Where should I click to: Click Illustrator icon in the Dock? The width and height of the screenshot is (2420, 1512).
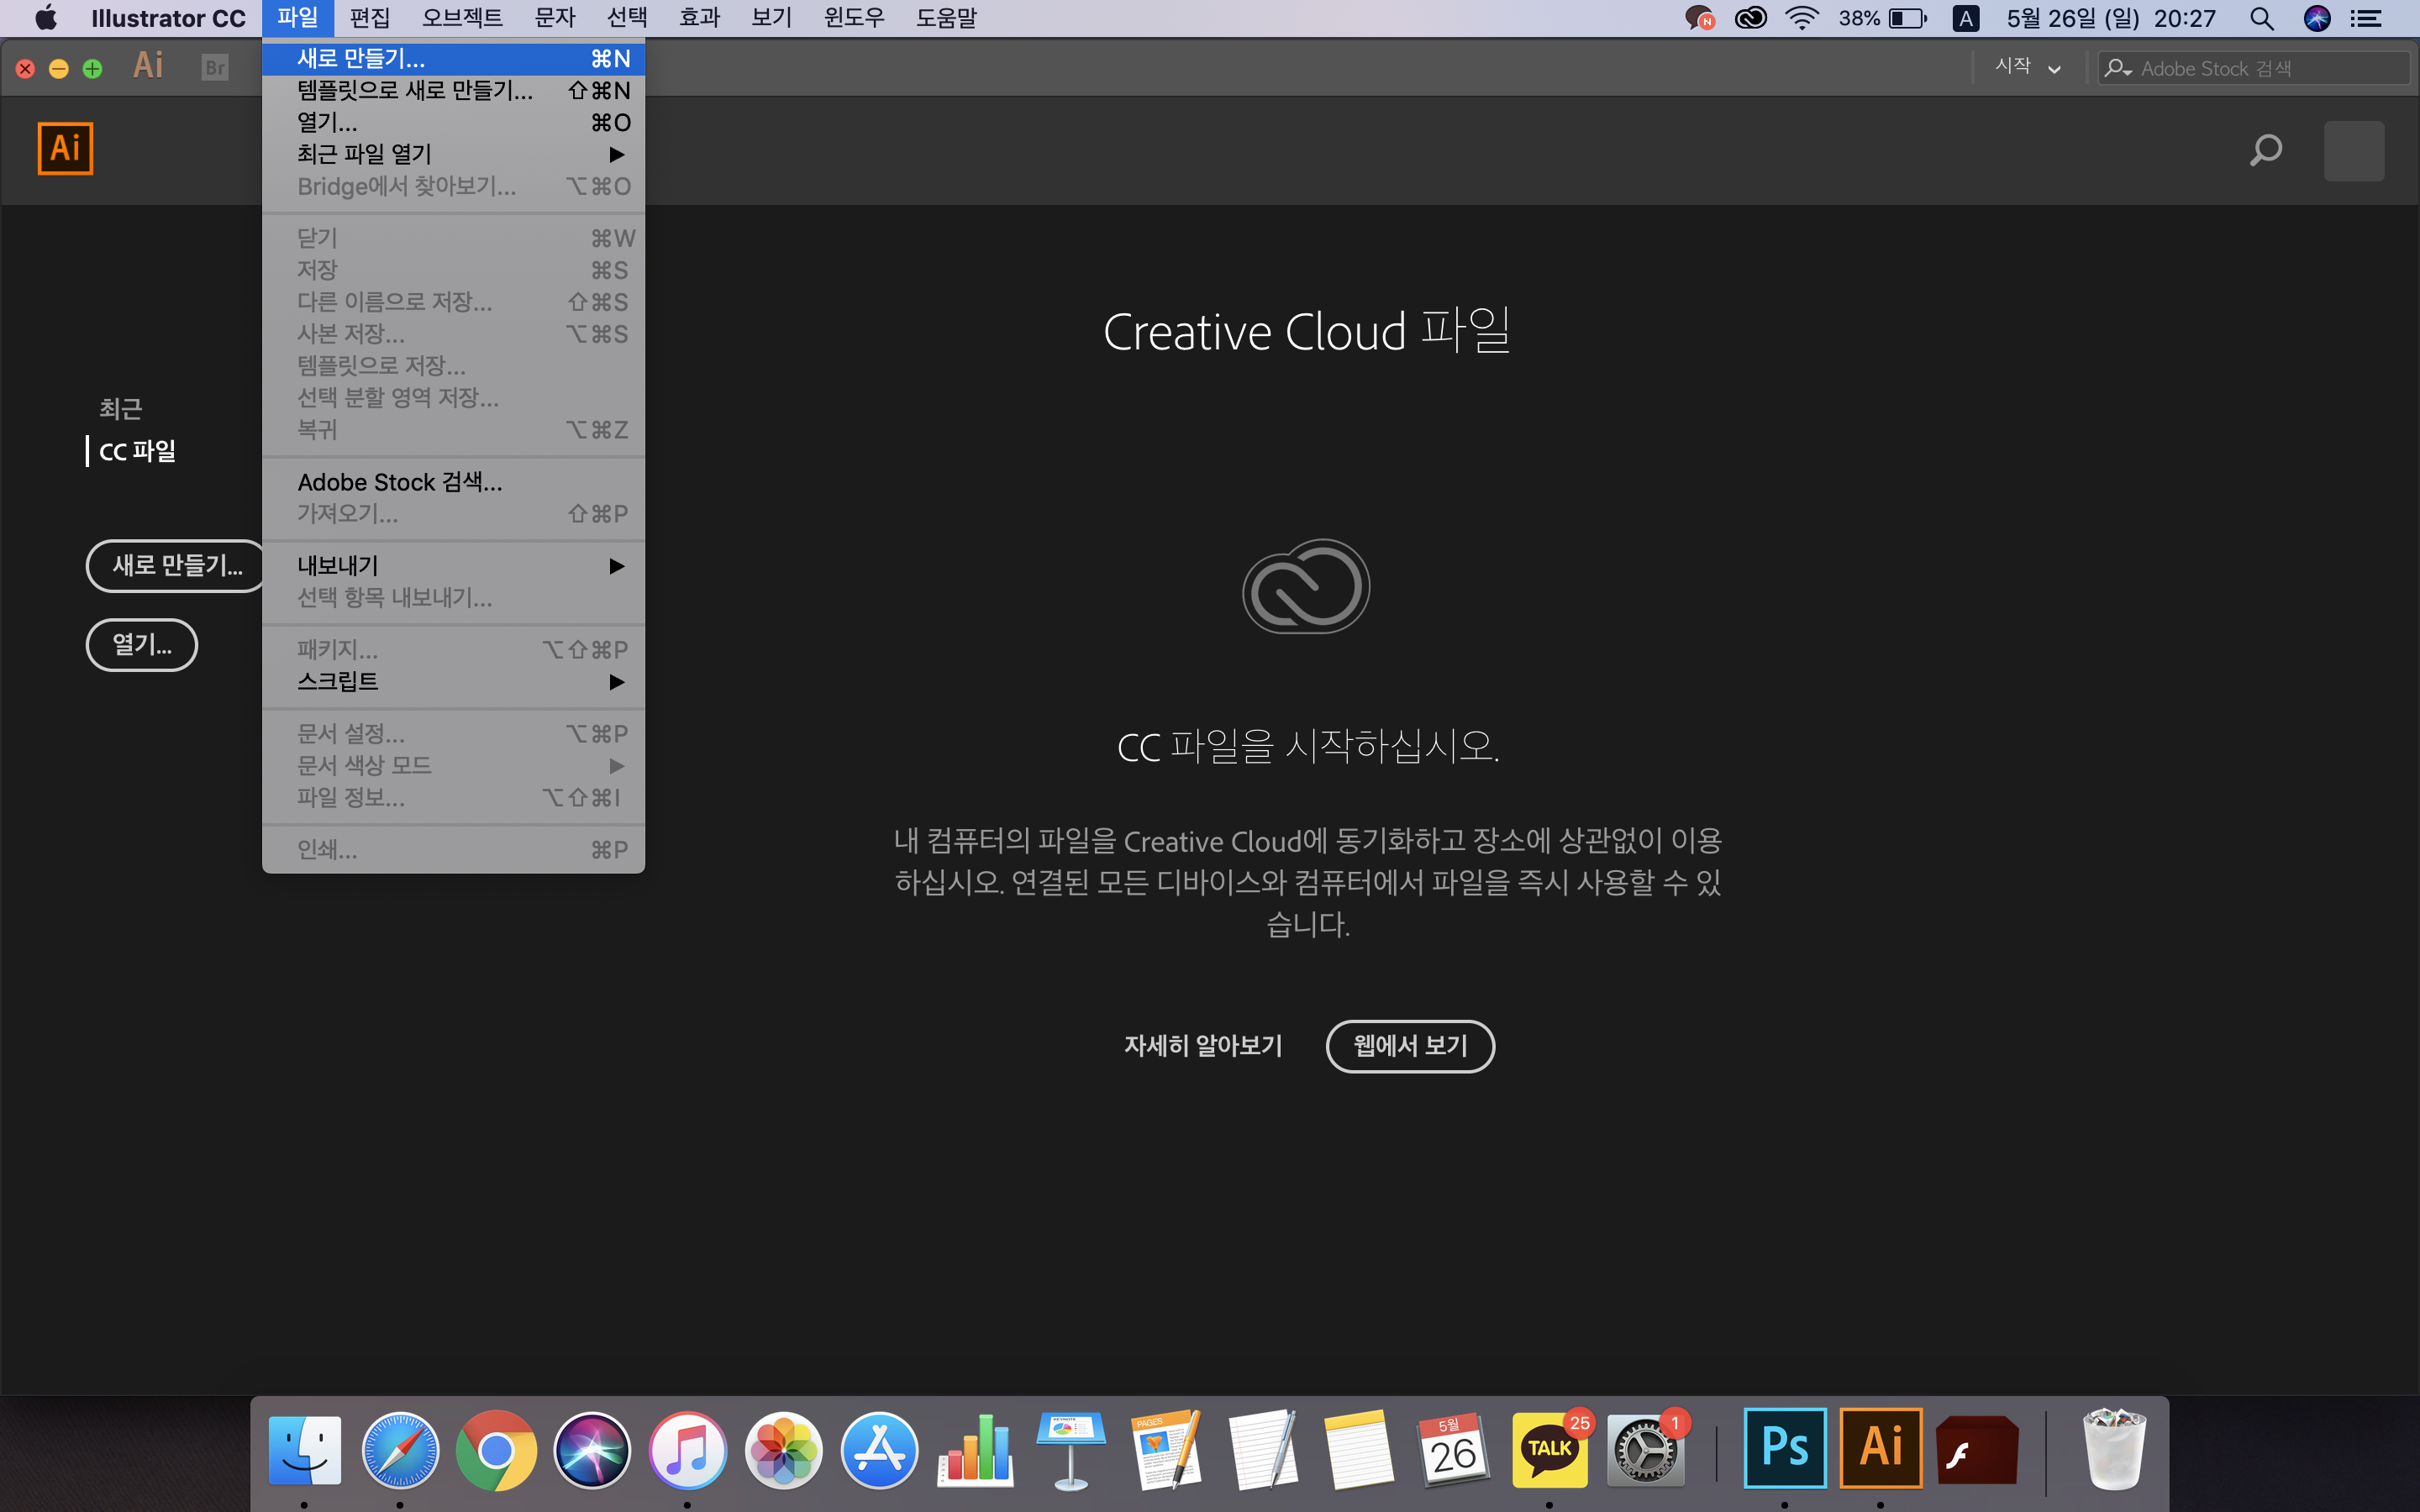click(1881, 1447)
